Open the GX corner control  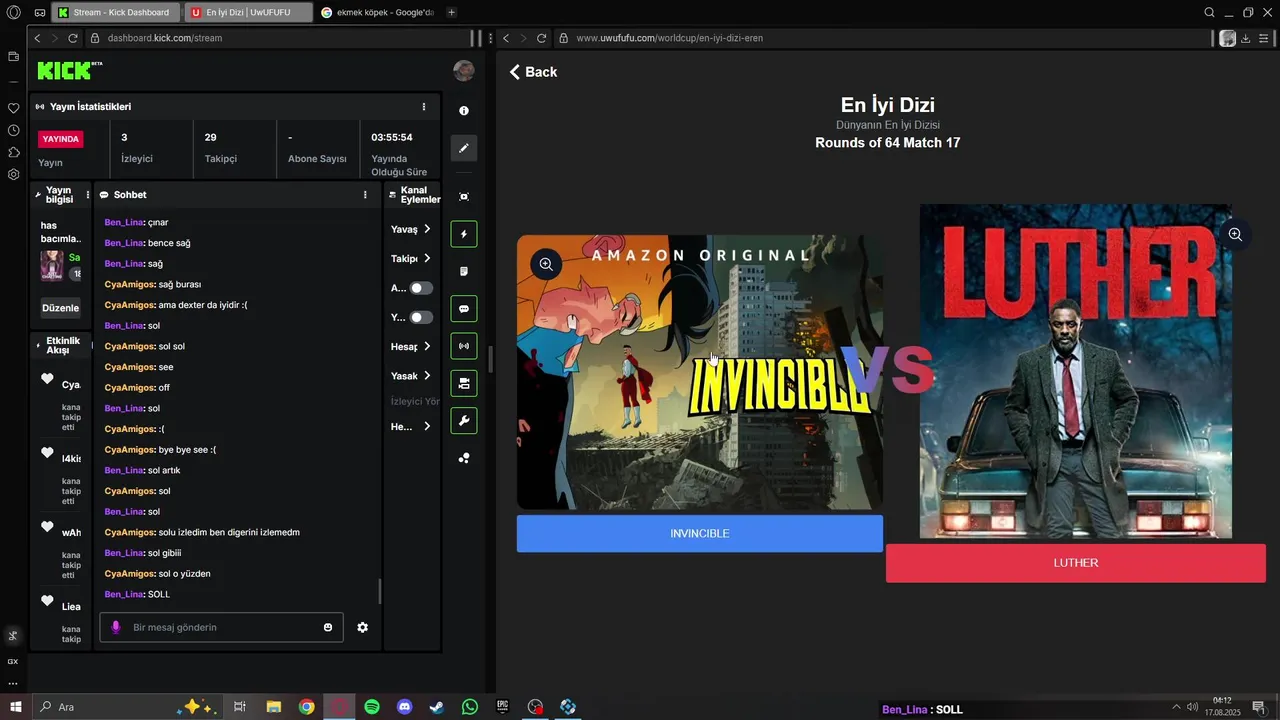tap(13, 661)
